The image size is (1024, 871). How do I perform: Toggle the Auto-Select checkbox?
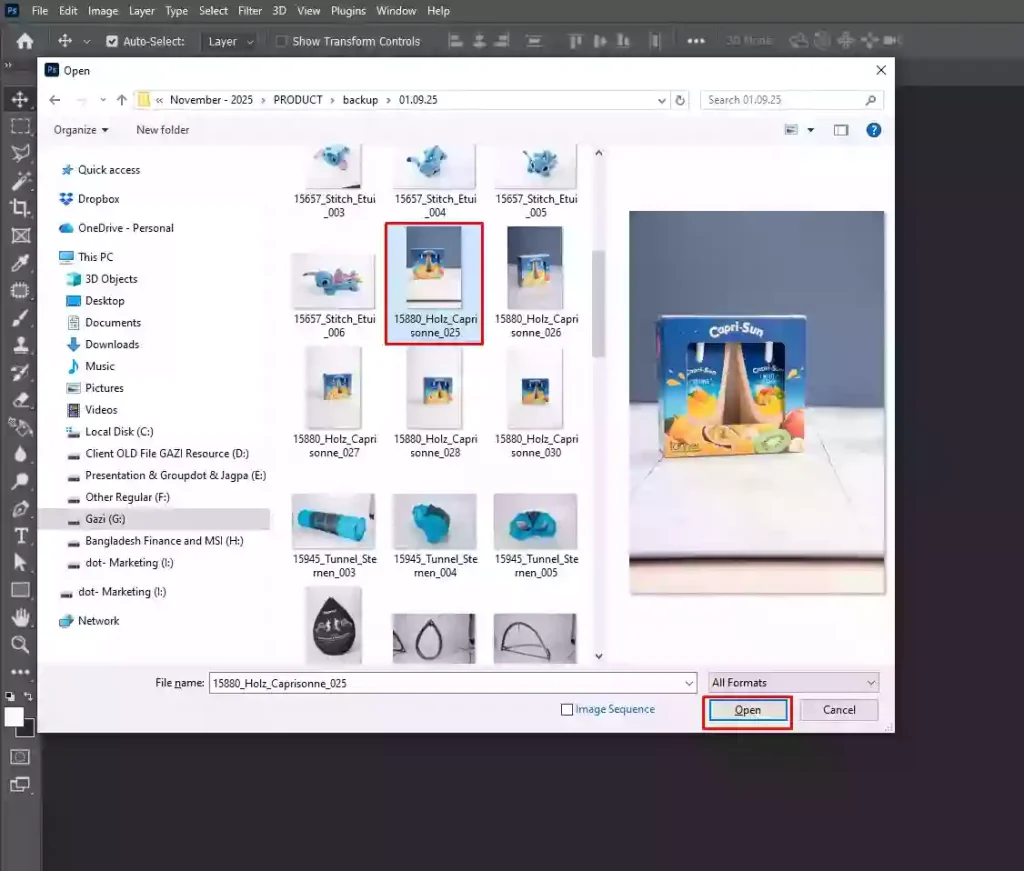112,41
